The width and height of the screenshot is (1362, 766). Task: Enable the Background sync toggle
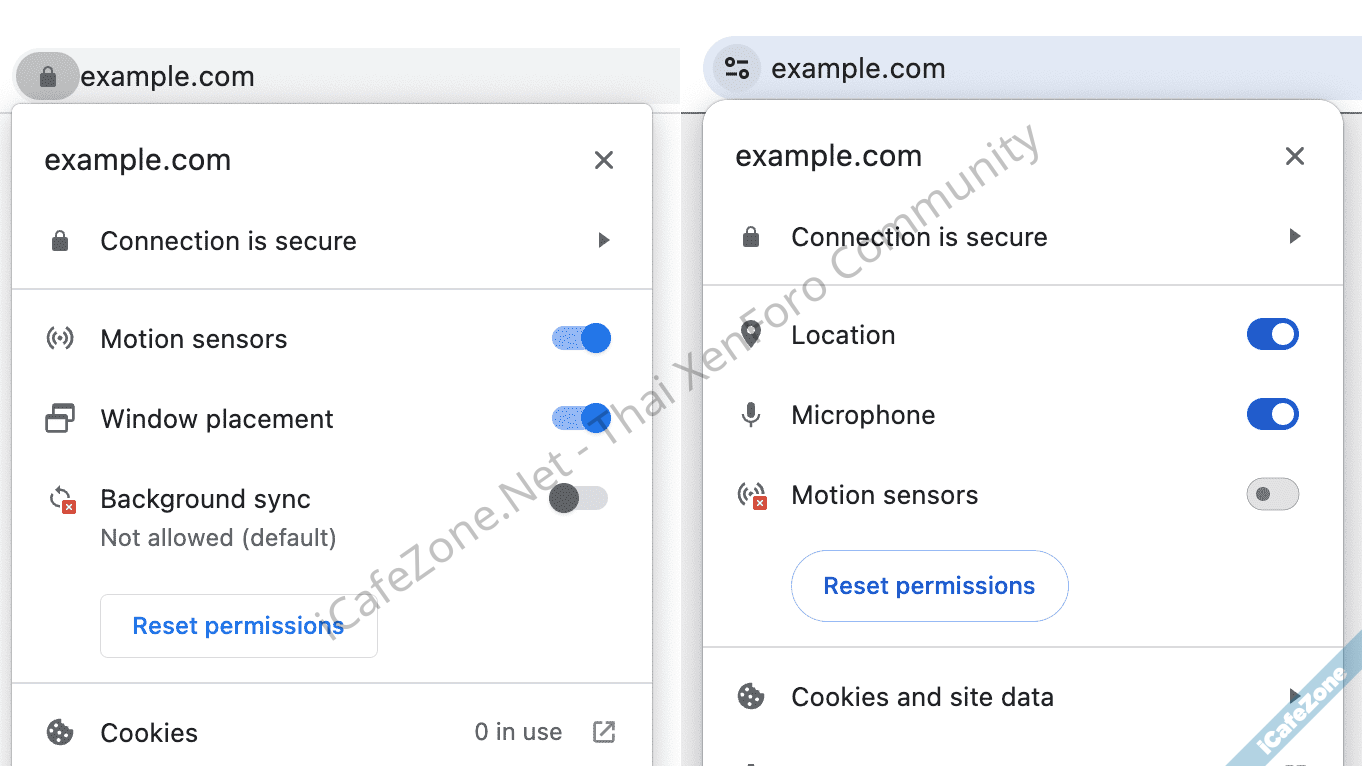tap(578, 498)
